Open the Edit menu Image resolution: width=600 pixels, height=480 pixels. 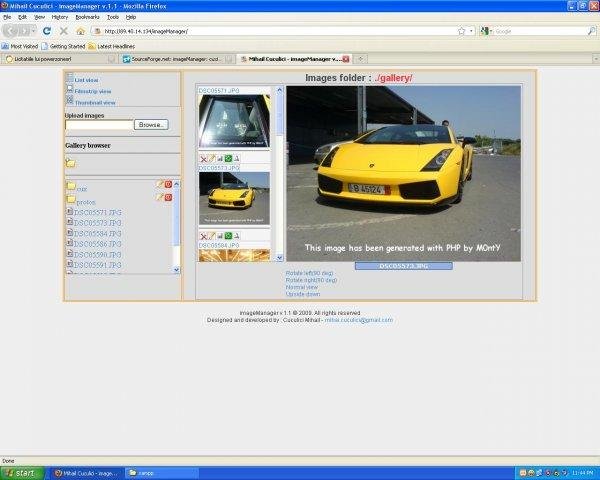pos(23,17)
